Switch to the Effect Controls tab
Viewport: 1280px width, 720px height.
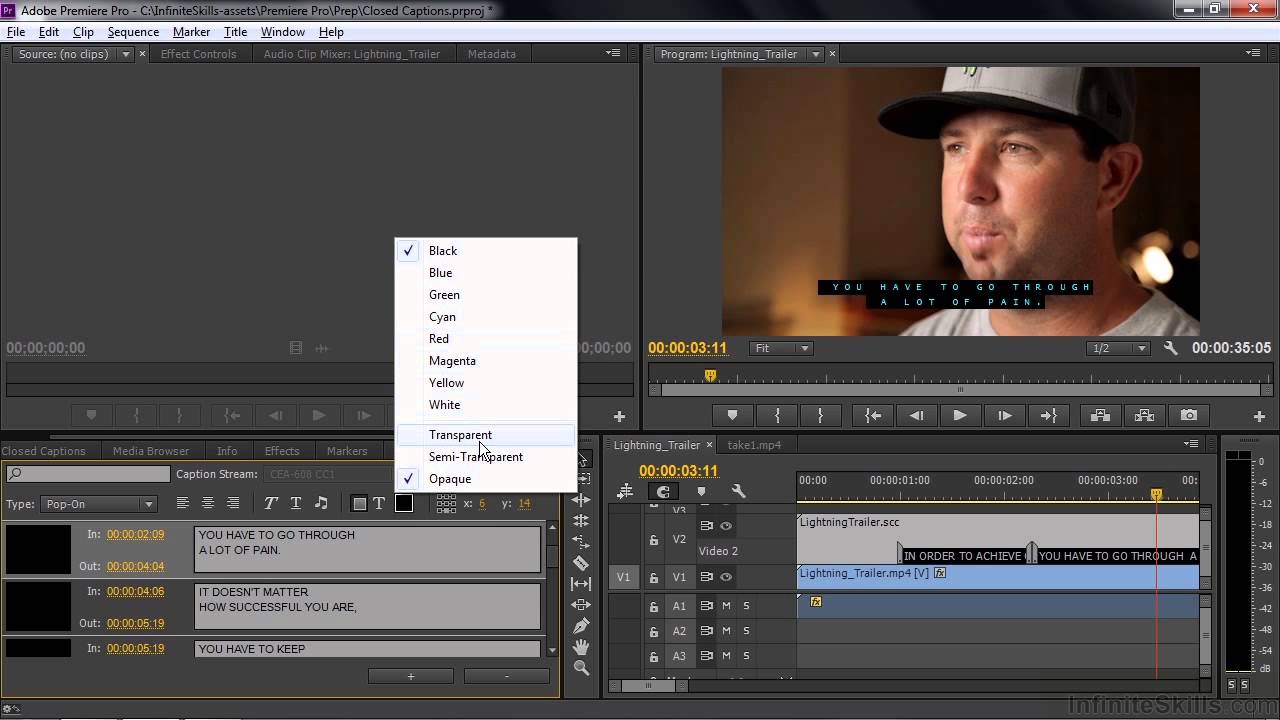coord(198,54)
